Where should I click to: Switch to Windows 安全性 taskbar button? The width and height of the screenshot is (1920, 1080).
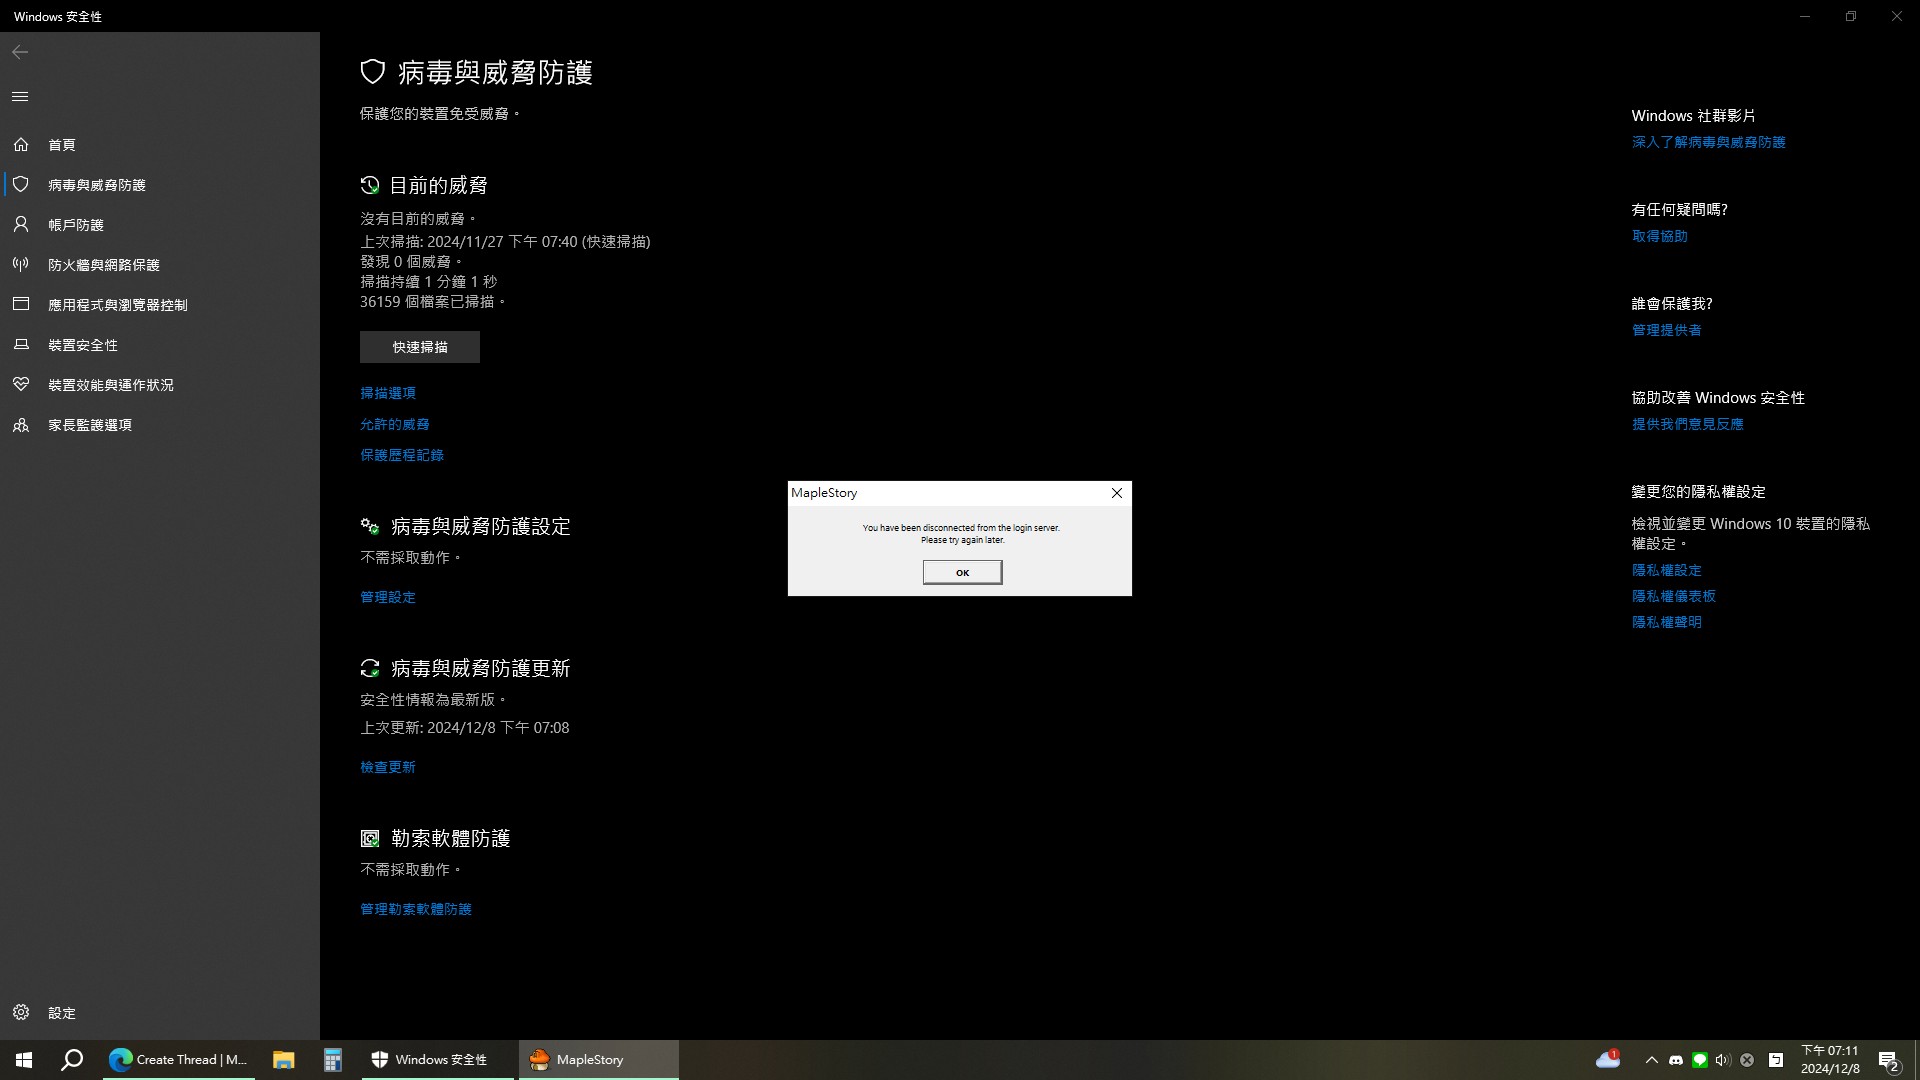(x=438, y=1060)
